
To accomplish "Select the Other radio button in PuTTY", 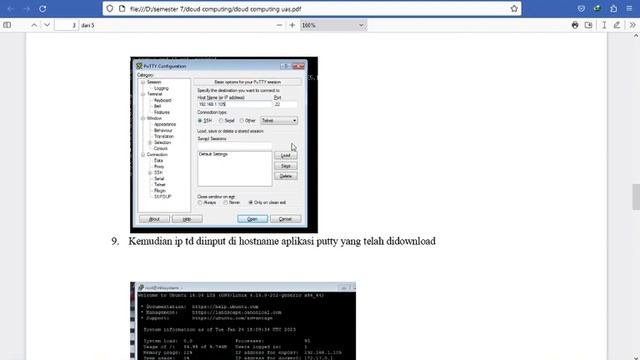I will [x=242, y=121].
